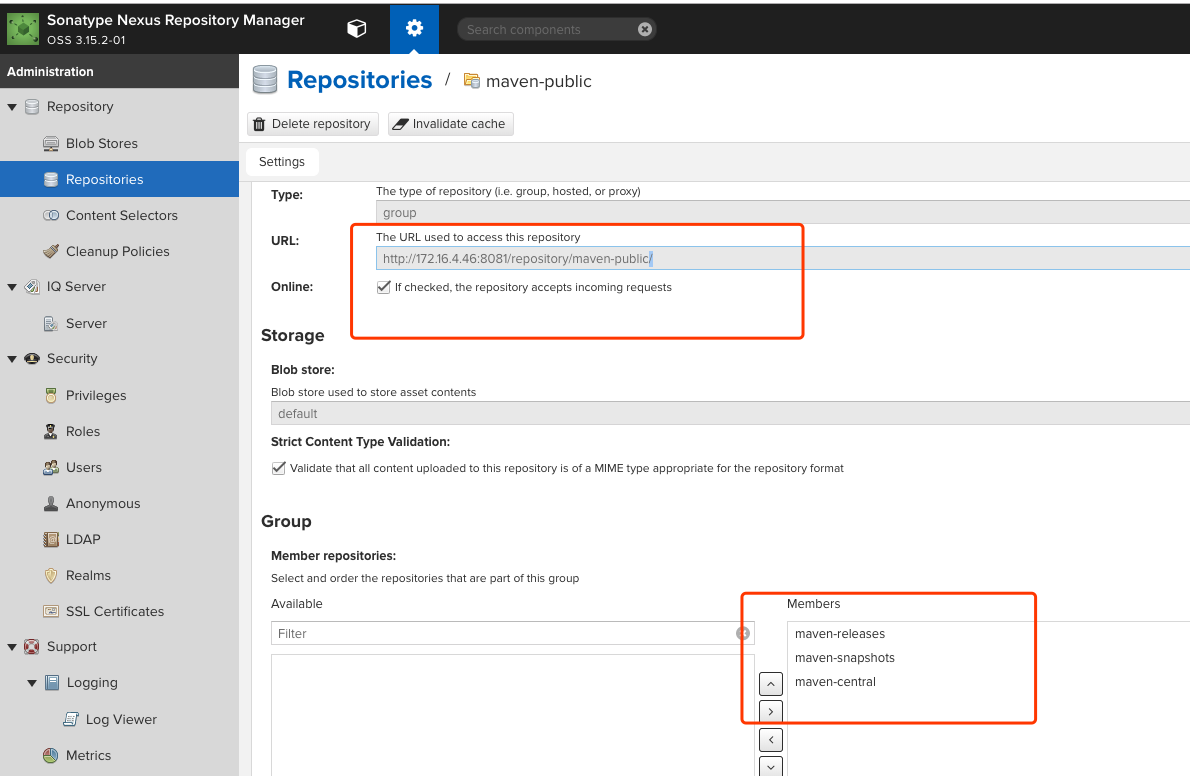Click the Repository section icon in sidebar

tap(32, 107)
